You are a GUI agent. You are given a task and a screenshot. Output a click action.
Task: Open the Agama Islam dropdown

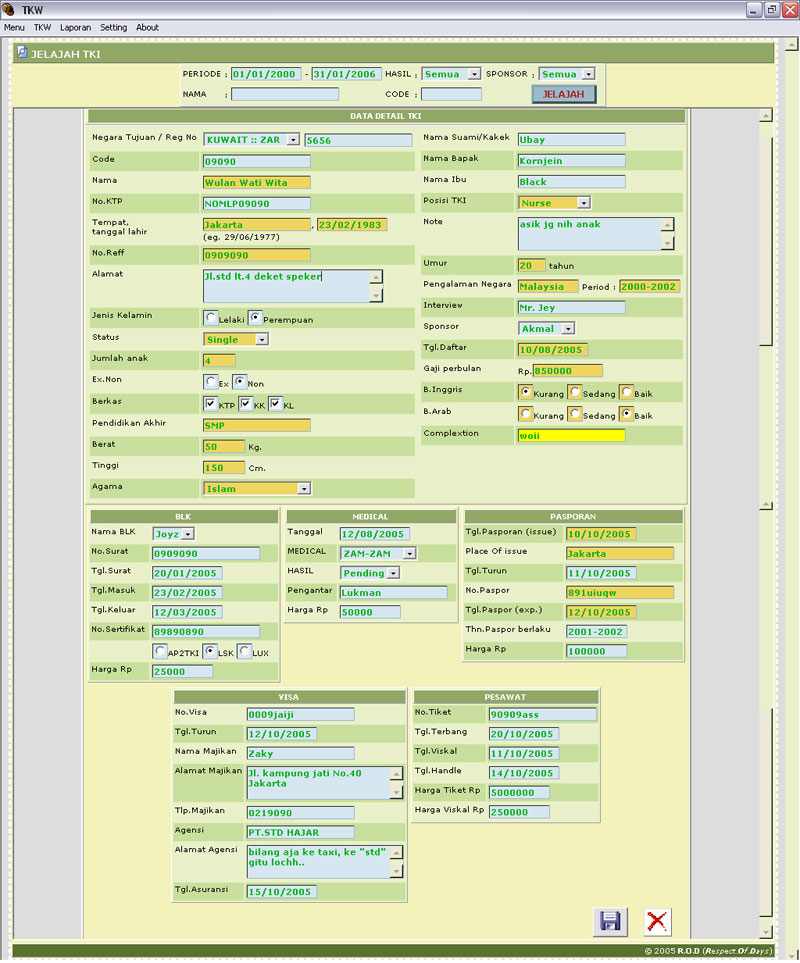tap(303, 489)
